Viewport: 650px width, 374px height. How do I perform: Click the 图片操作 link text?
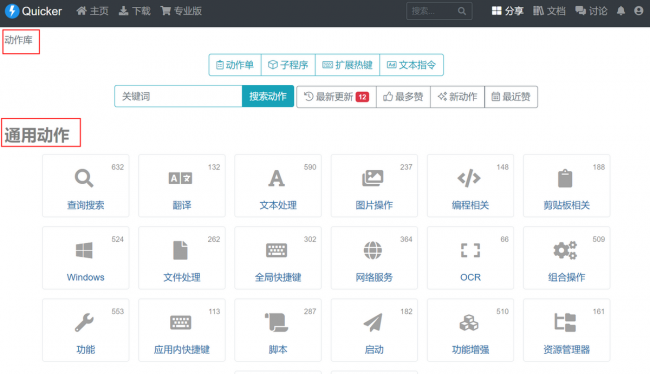[374, 205]
